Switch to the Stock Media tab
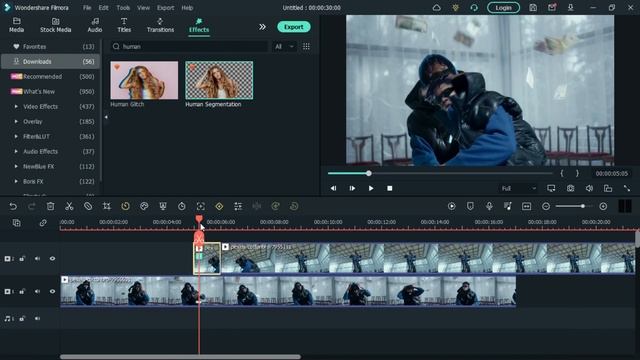Image resolution: width=640 pixels, height=360 pixels. coord(56,25)
